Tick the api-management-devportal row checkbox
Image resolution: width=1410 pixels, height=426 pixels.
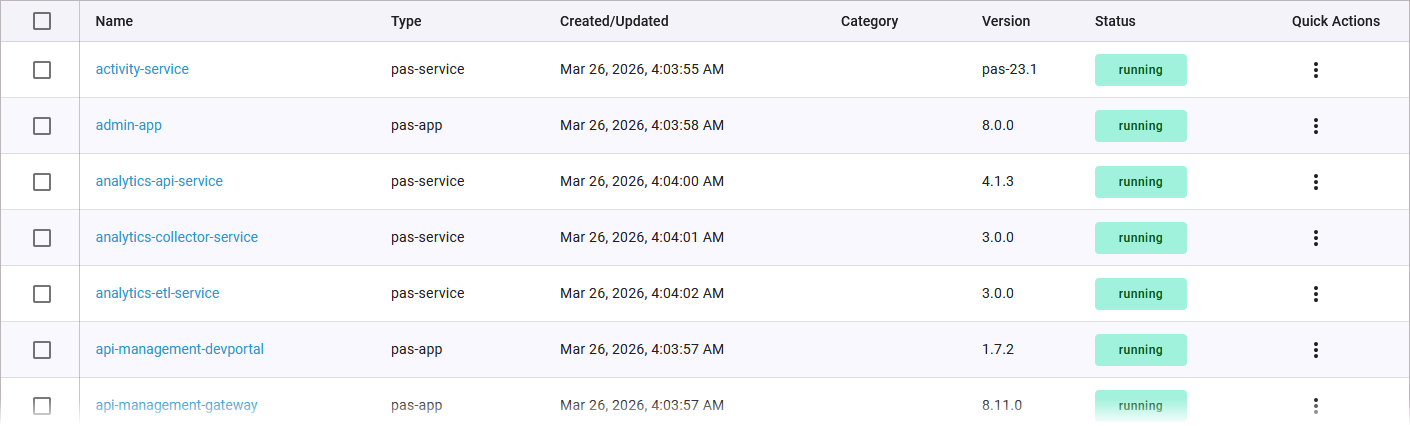pyautogui.click(x=42, y=350)
